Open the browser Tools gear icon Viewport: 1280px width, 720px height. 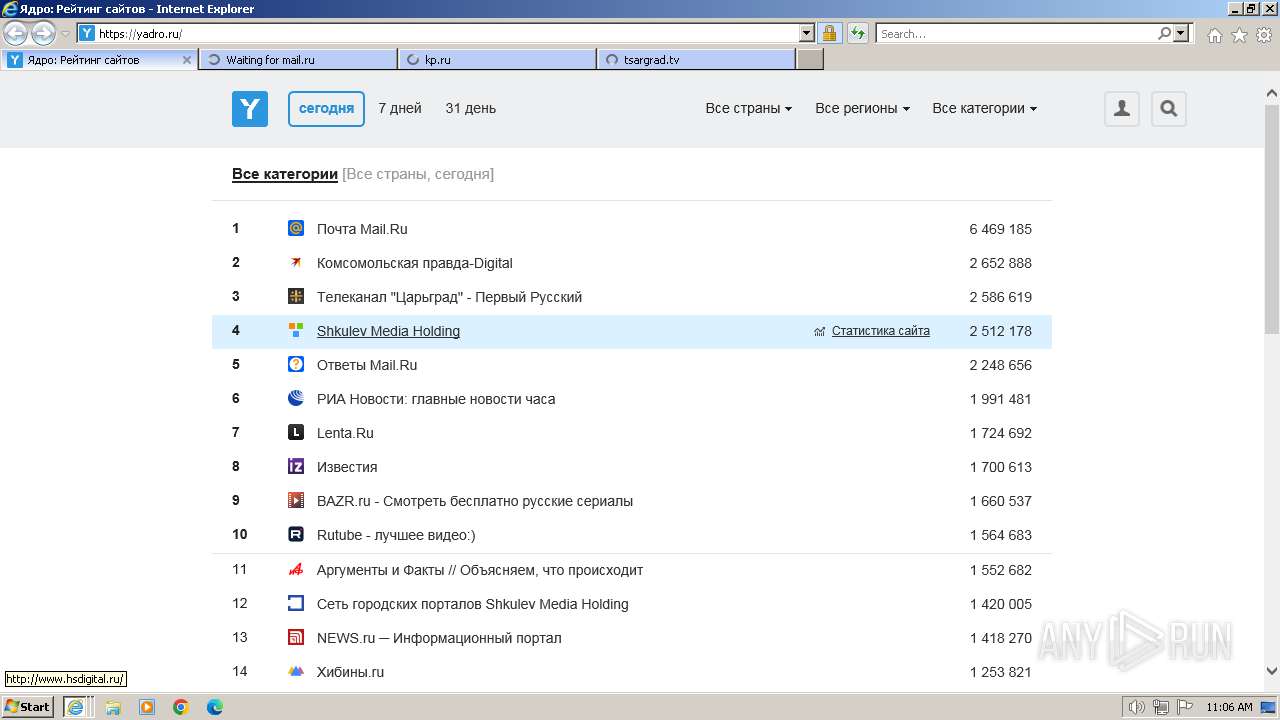click(x=1264, y=35)
